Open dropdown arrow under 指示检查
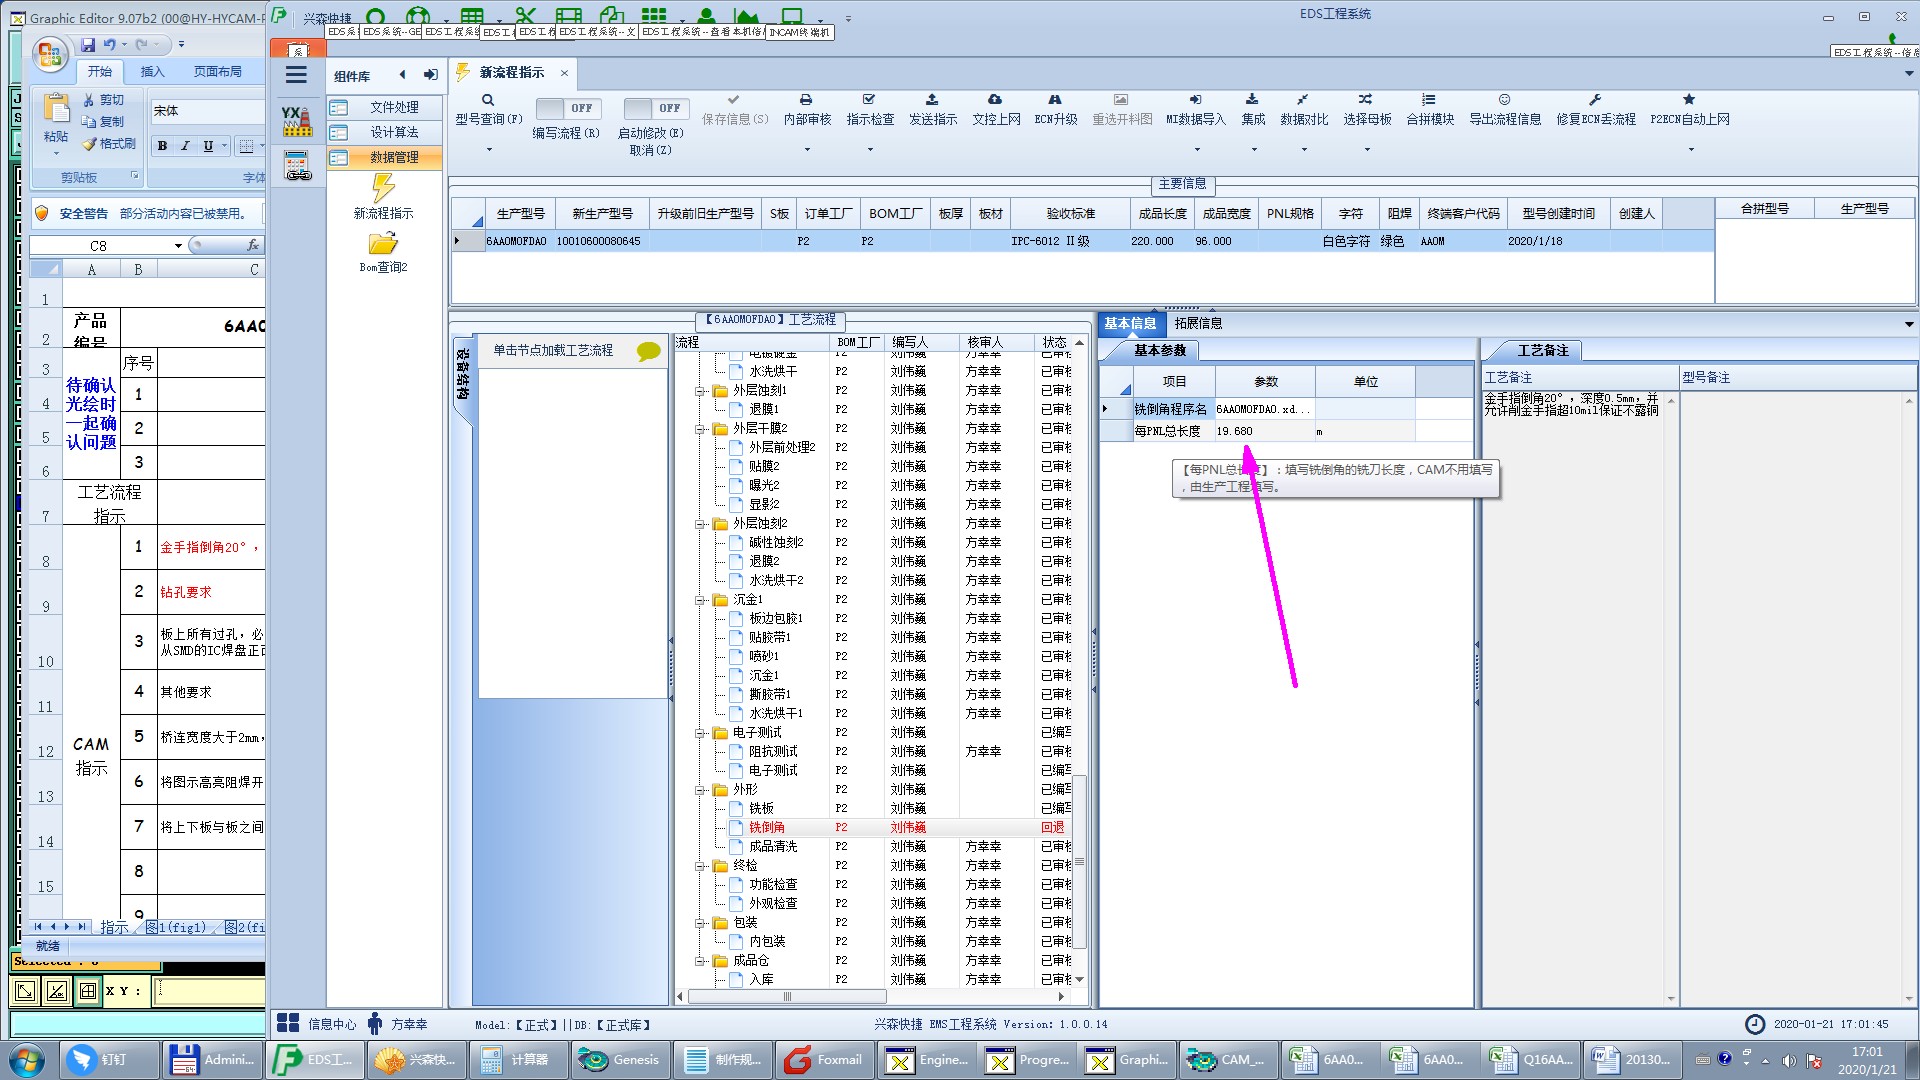 tap(870, 150)
